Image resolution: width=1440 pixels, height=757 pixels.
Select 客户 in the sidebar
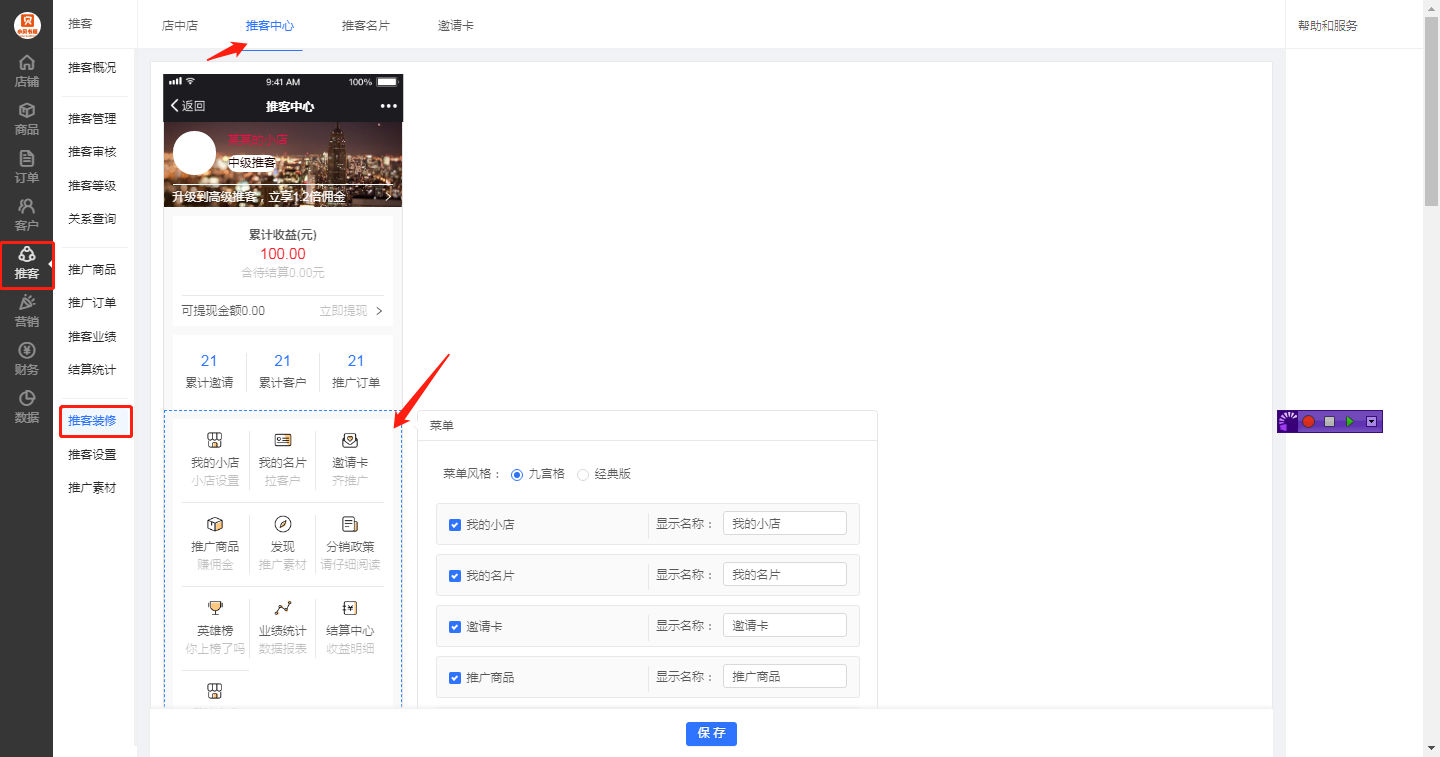tap(27, 215)
